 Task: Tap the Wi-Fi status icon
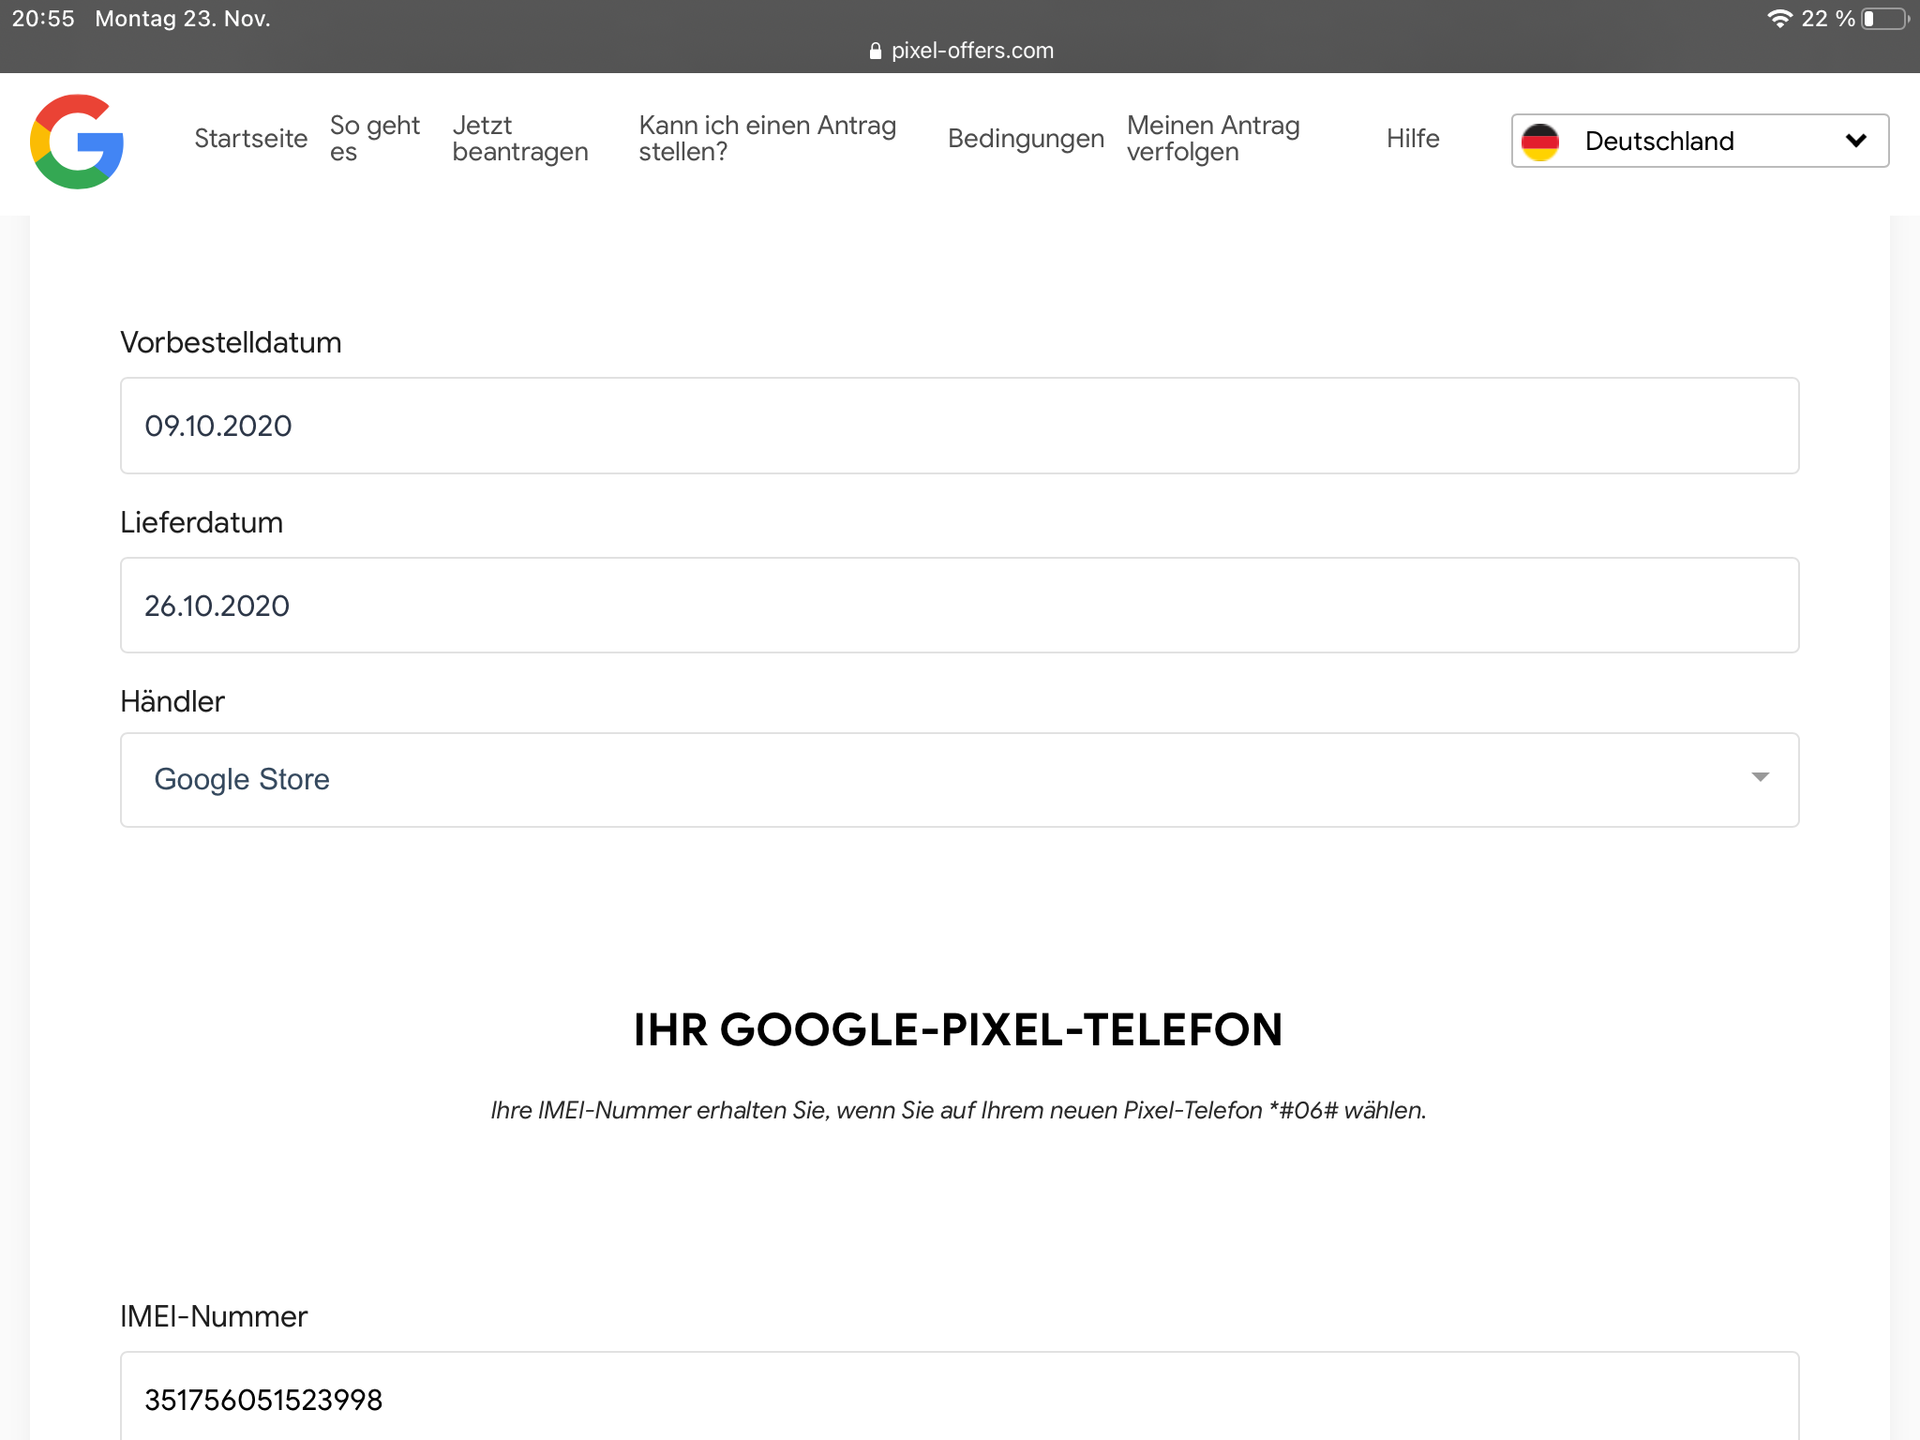(1780, 19)
